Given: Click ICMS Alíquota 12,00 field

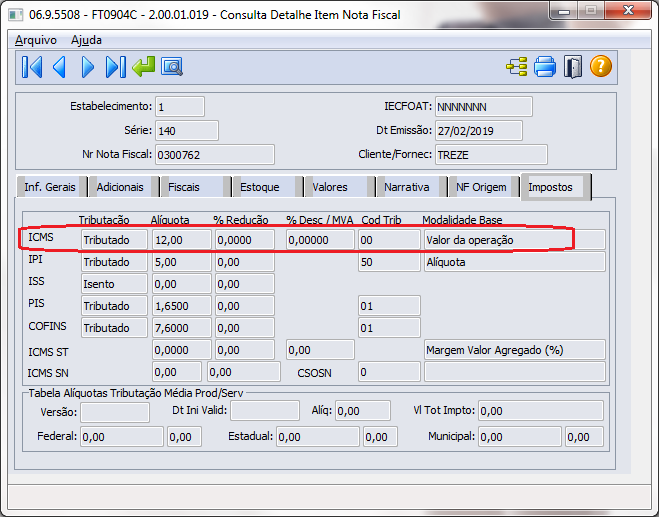Looking at the screenshot, I should (x=181, y=240).
